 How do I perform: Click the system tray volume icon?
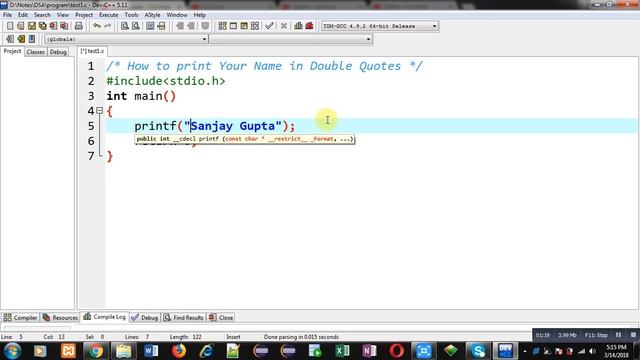click(x=592, y=351)
